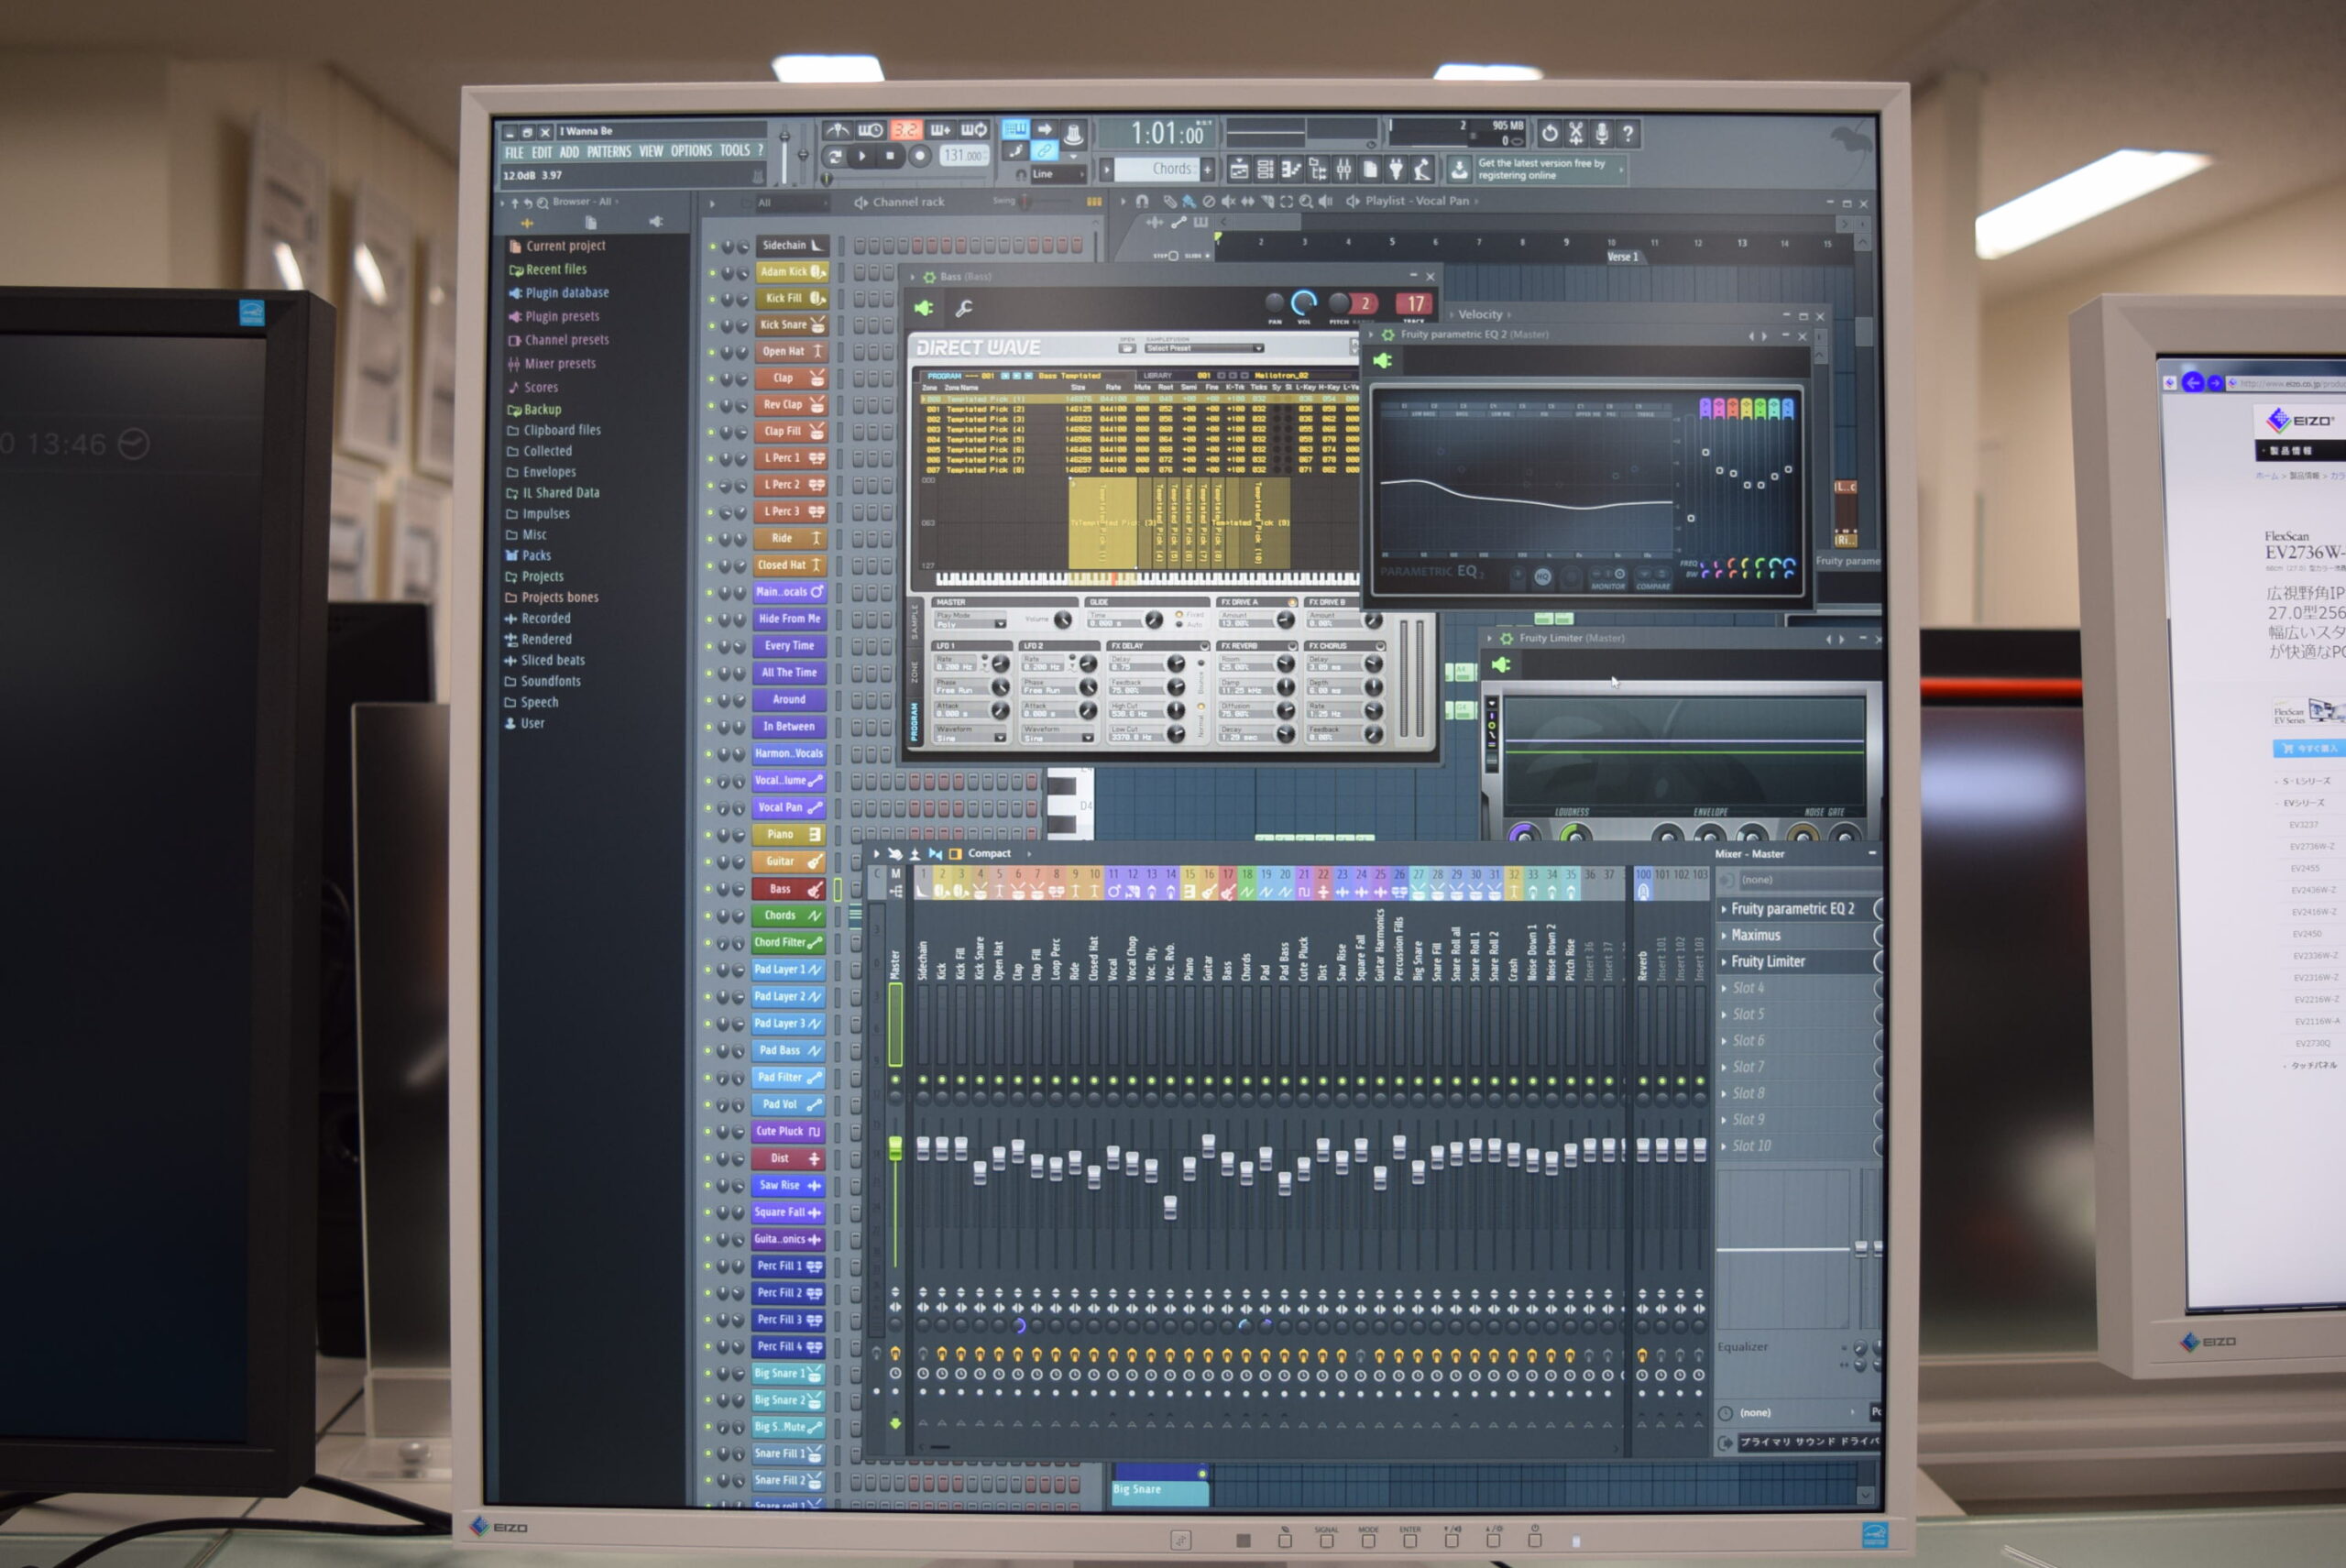Click the playlist snap magnet icon
The width and height of the screenshot is (2346, 1568).
point(1142,201)
